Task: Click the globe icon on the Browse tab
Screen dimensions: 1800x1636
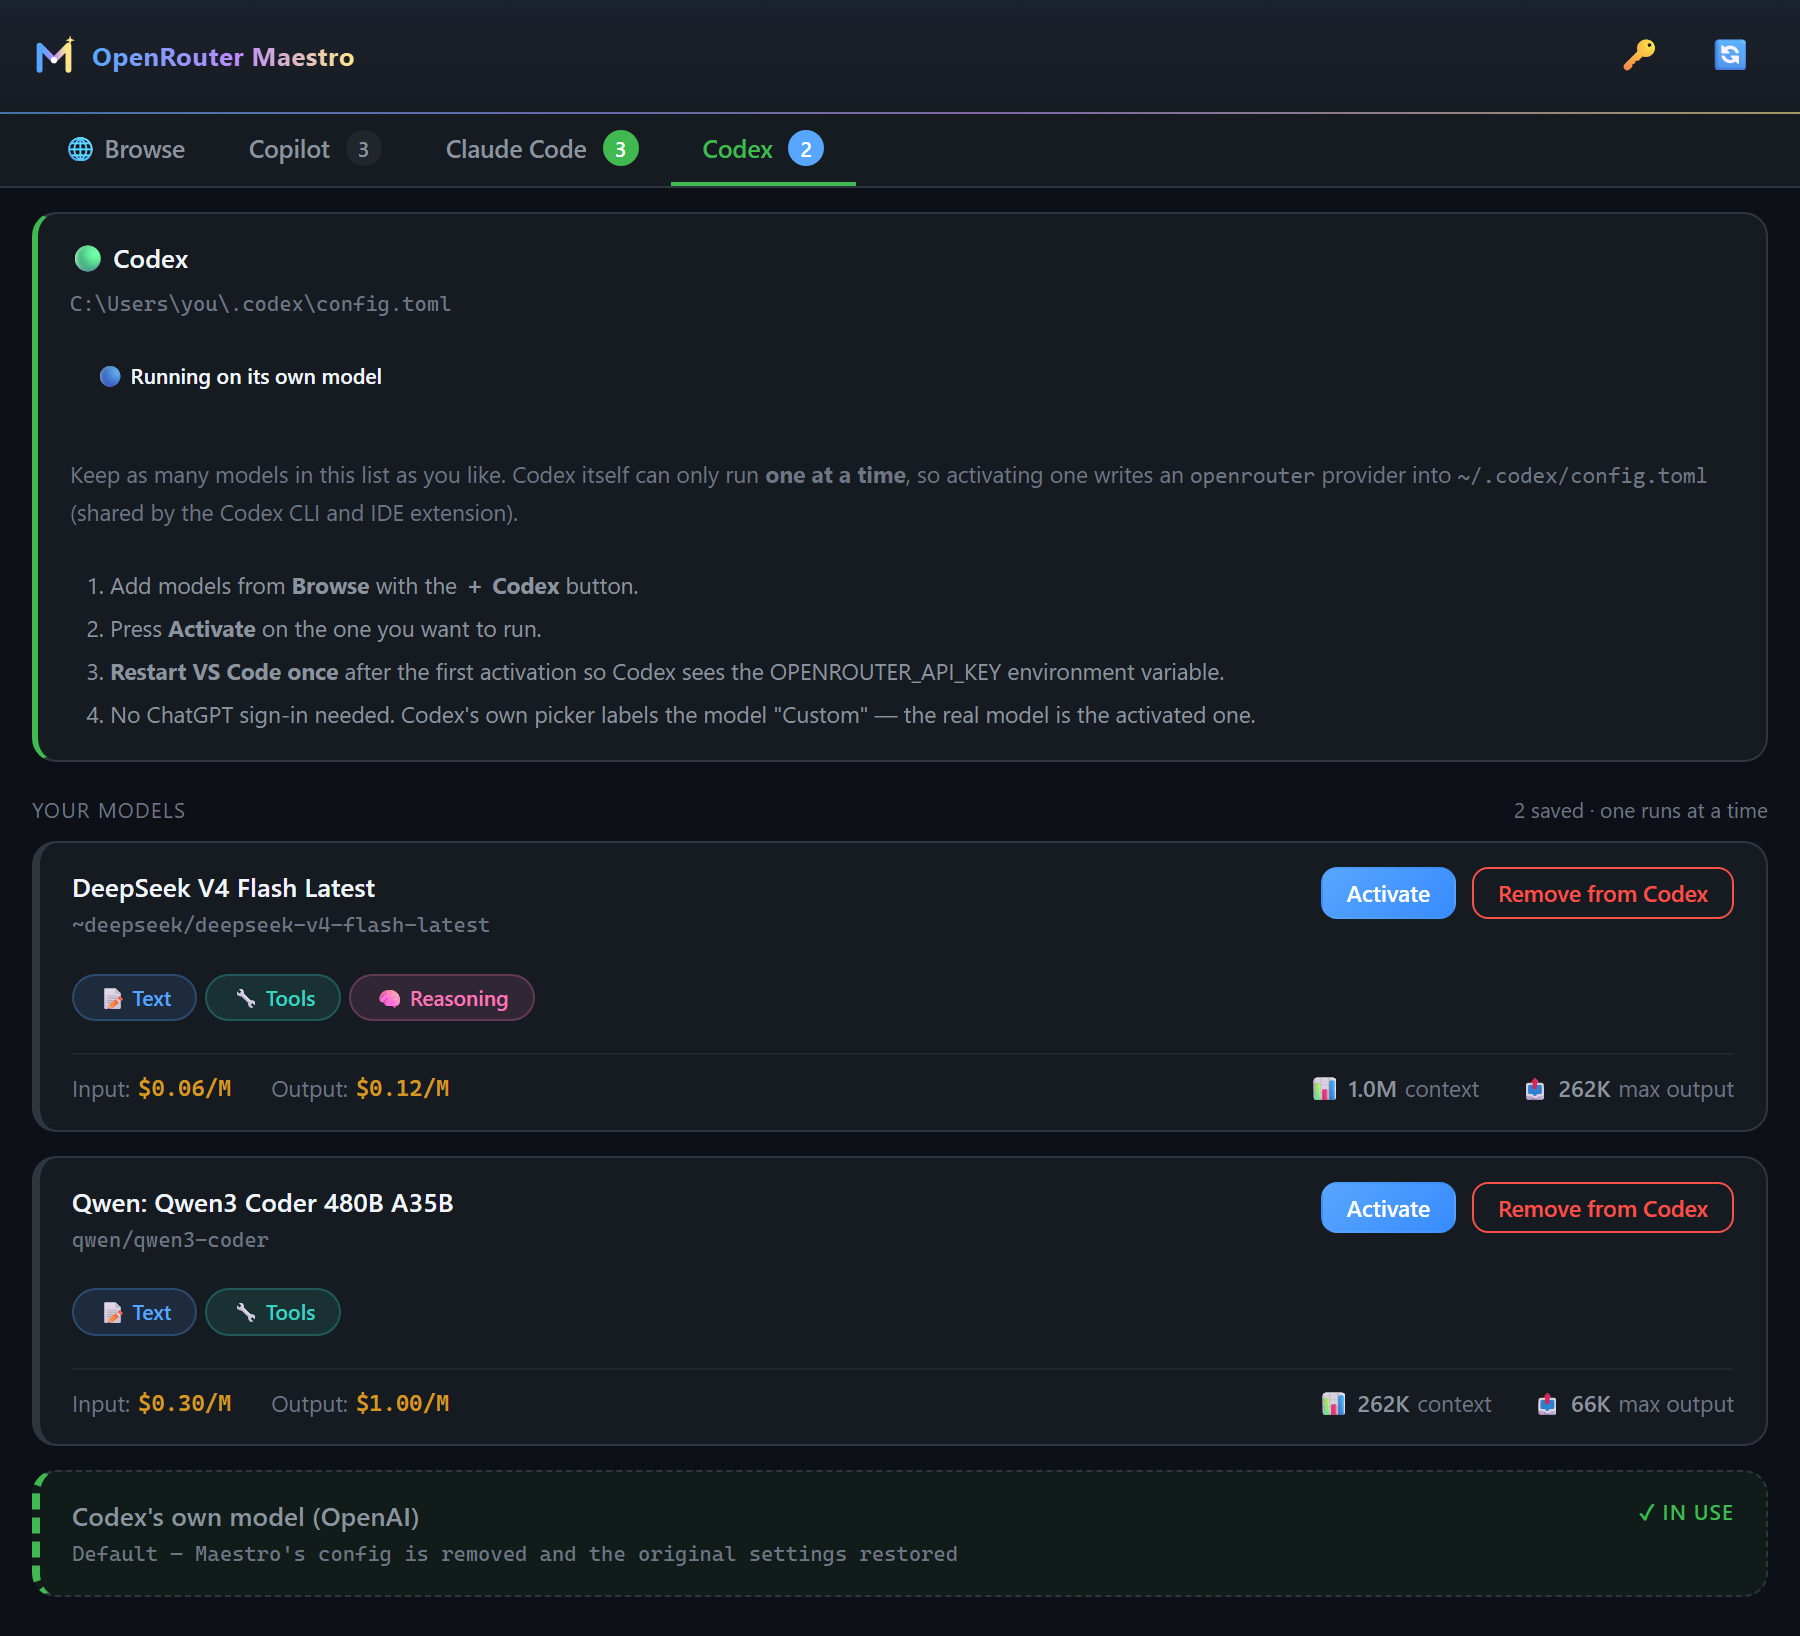Action: click(80, 149)
